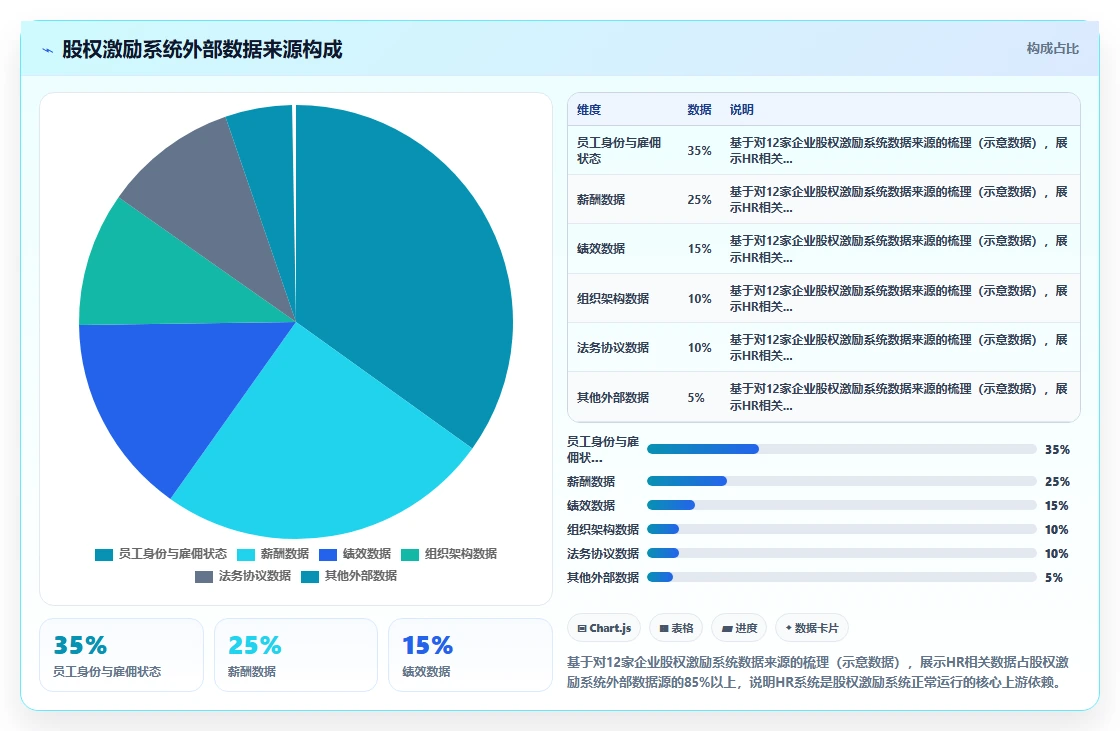This screenshot has height=731, width=1120.
Task: Click the 5% value in the table
Action: (696, 398)
